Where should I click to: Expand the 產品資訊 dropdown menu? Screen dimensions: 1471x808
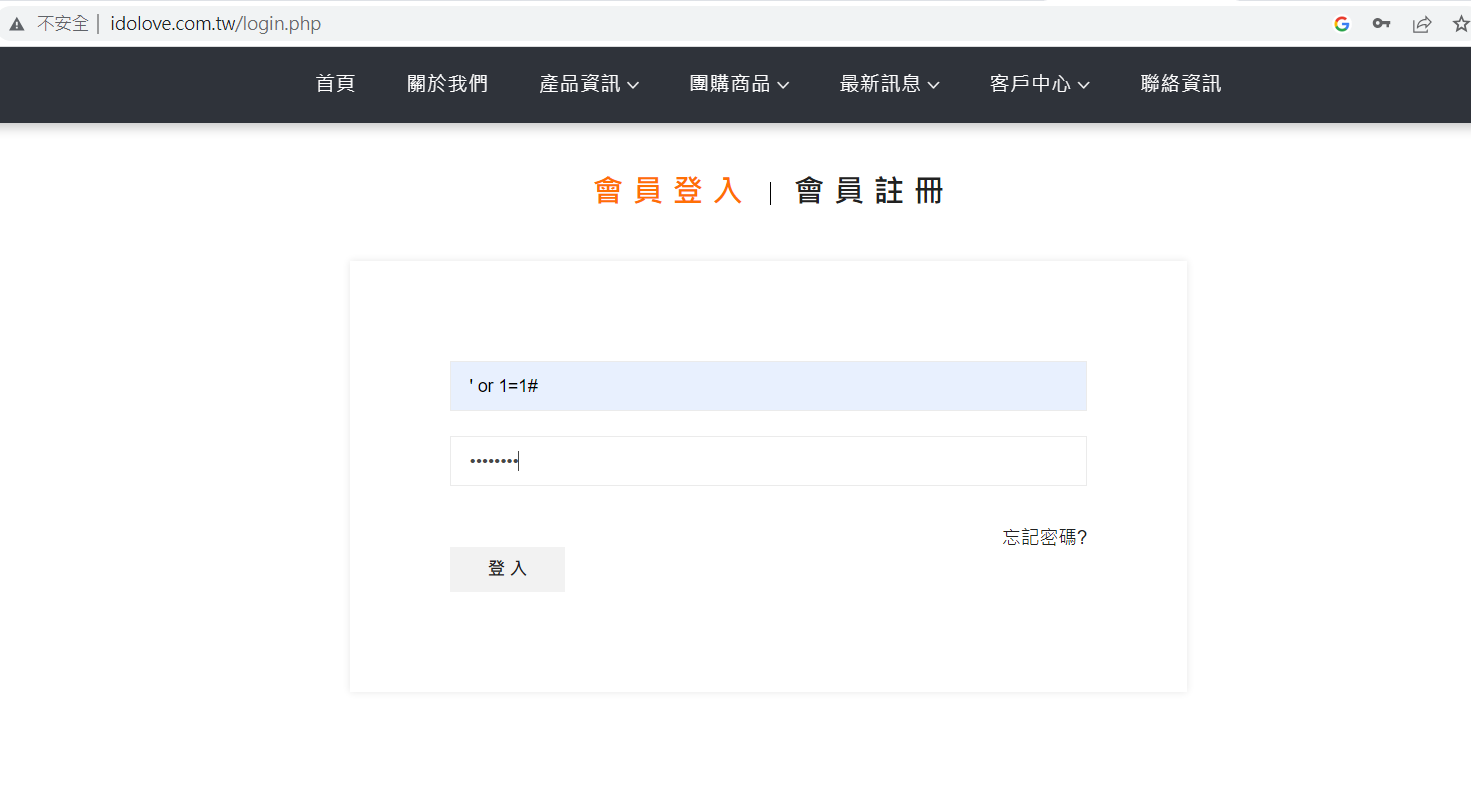pos(589,84)
